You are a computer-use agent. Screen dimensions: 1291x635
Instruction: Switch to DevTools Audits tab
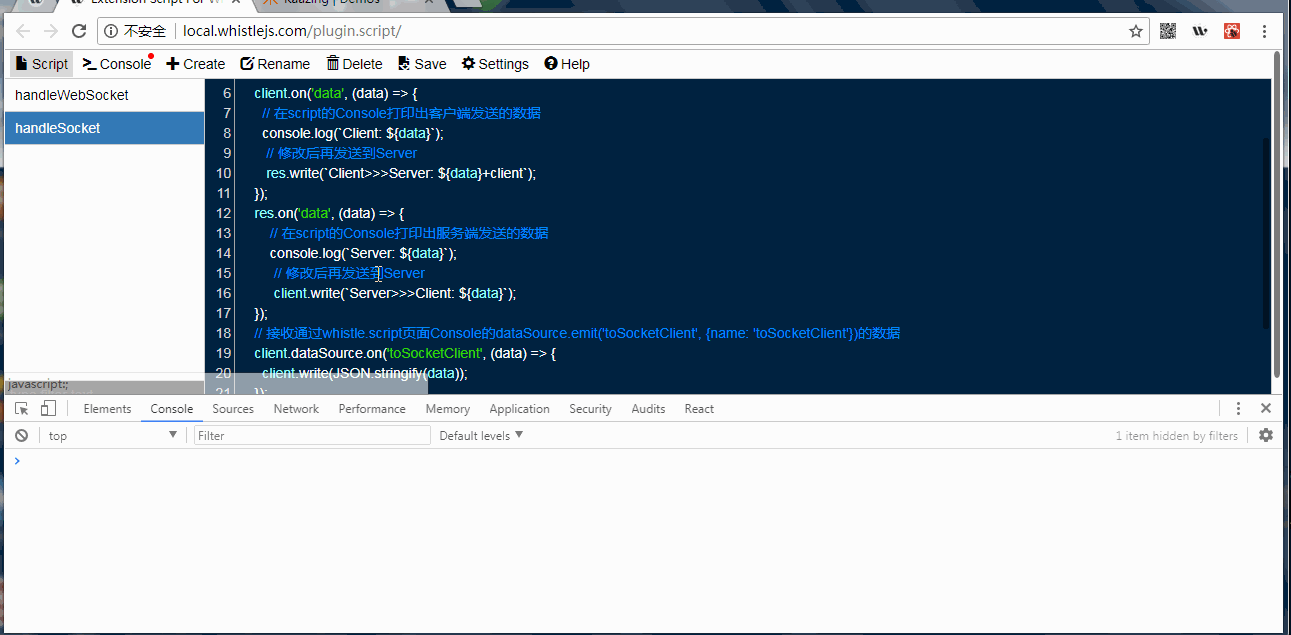click(x=648, y=409)
